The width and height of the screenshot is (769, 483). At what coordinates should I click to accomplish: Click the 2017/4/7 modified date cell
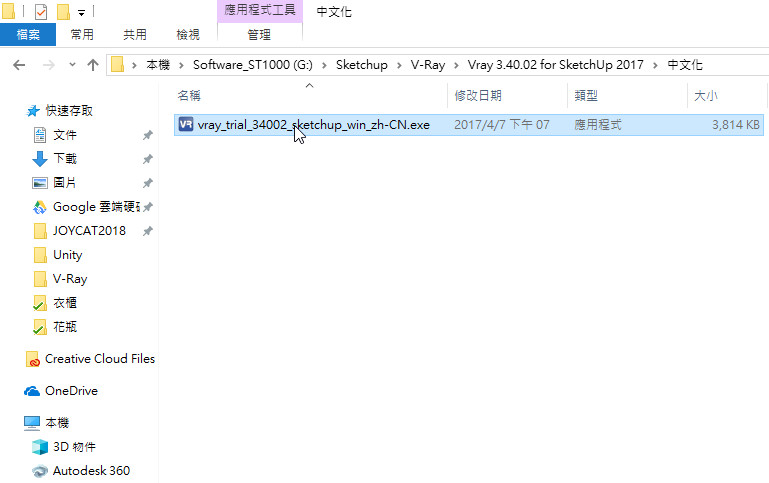pos(501,125)
